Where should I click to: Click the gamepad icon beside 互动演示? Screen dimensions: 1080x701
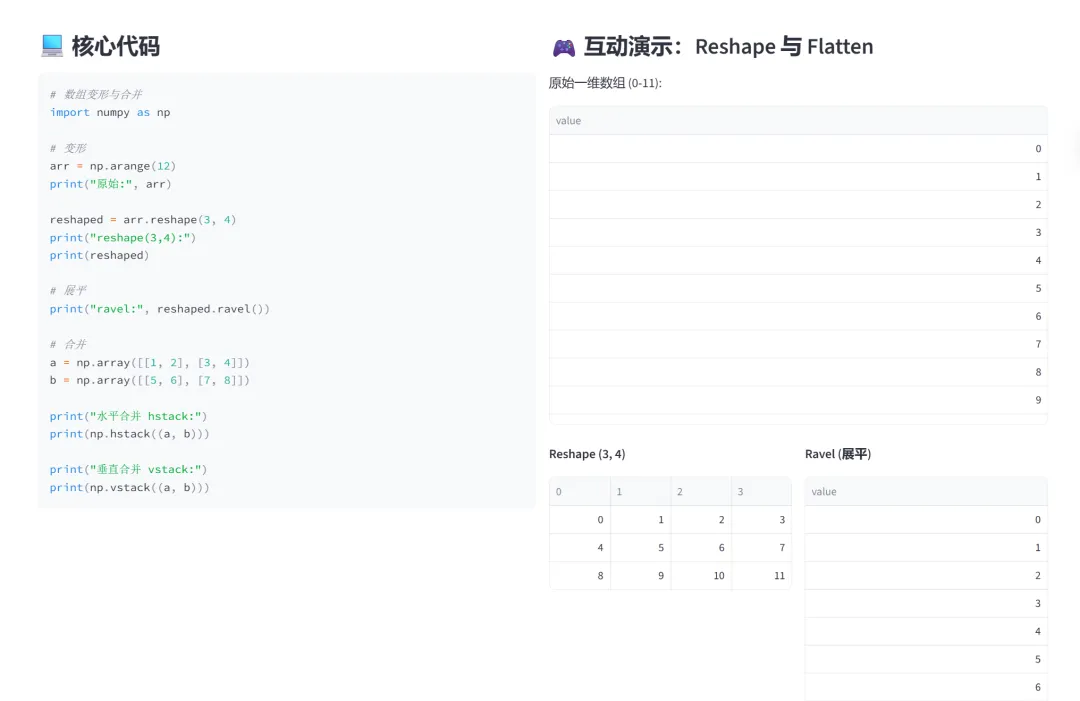point(563,47)
